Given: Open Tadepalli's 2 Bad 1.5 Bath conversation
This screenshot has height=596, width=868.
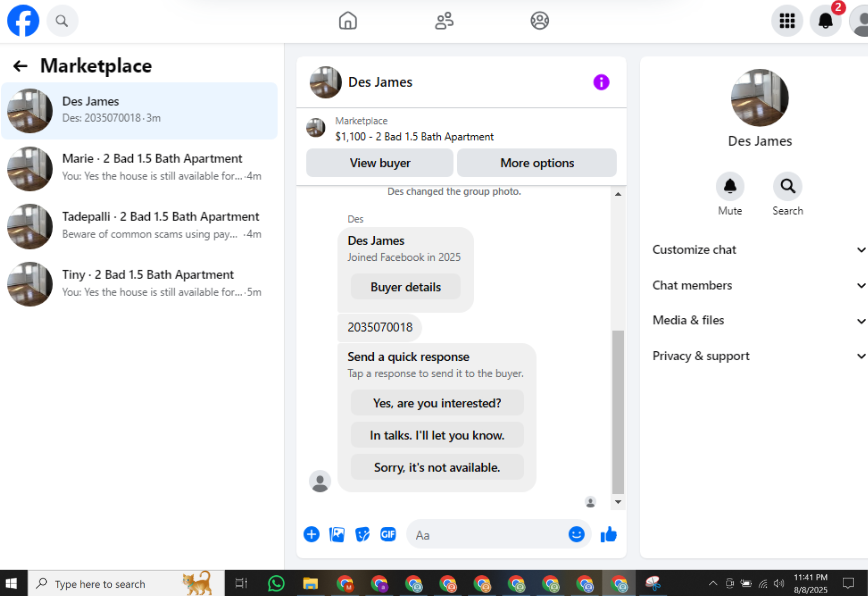Looking at the screenshot, I should pyautogui.click(x=140, y=226).
